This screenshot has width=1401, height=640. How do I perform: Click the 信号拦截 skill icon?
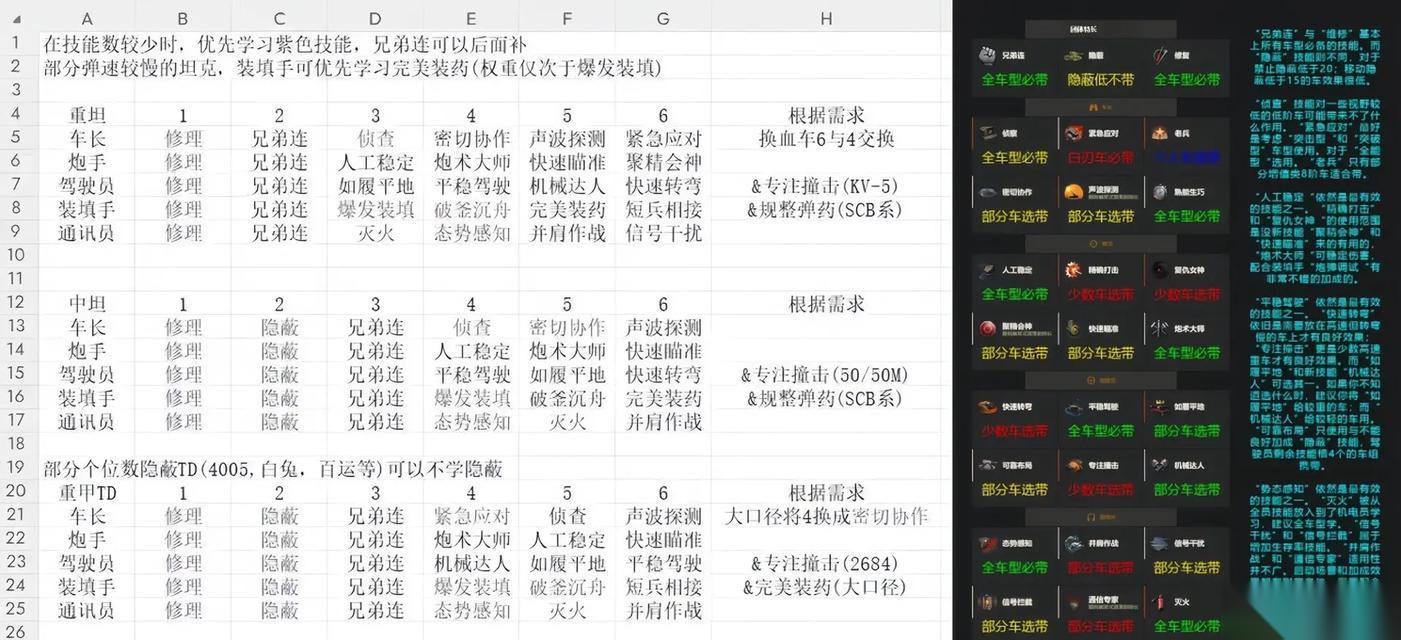tap(987, 602)
